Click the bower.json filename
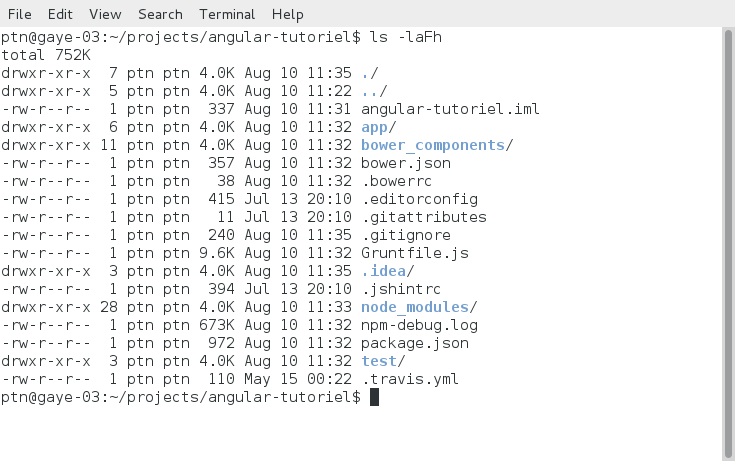 [406, 163]
